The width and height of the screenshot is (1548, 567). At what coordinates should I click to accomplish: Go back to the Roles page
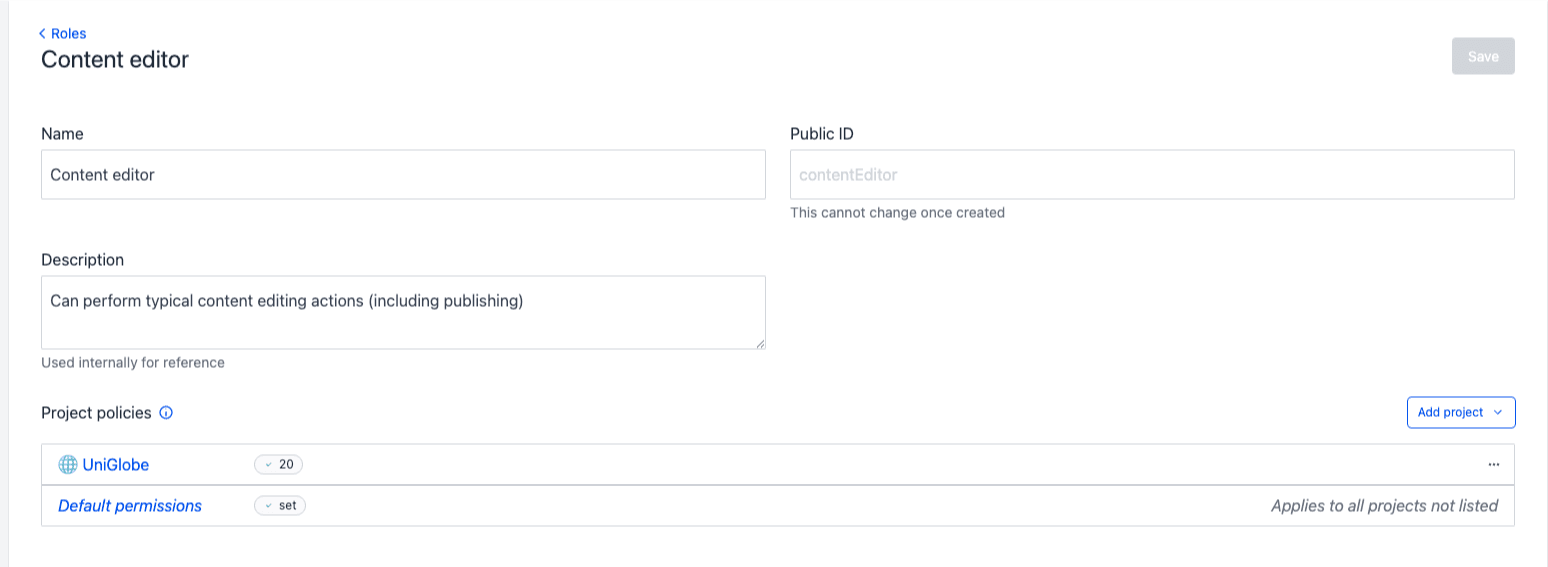click(68, 34)
